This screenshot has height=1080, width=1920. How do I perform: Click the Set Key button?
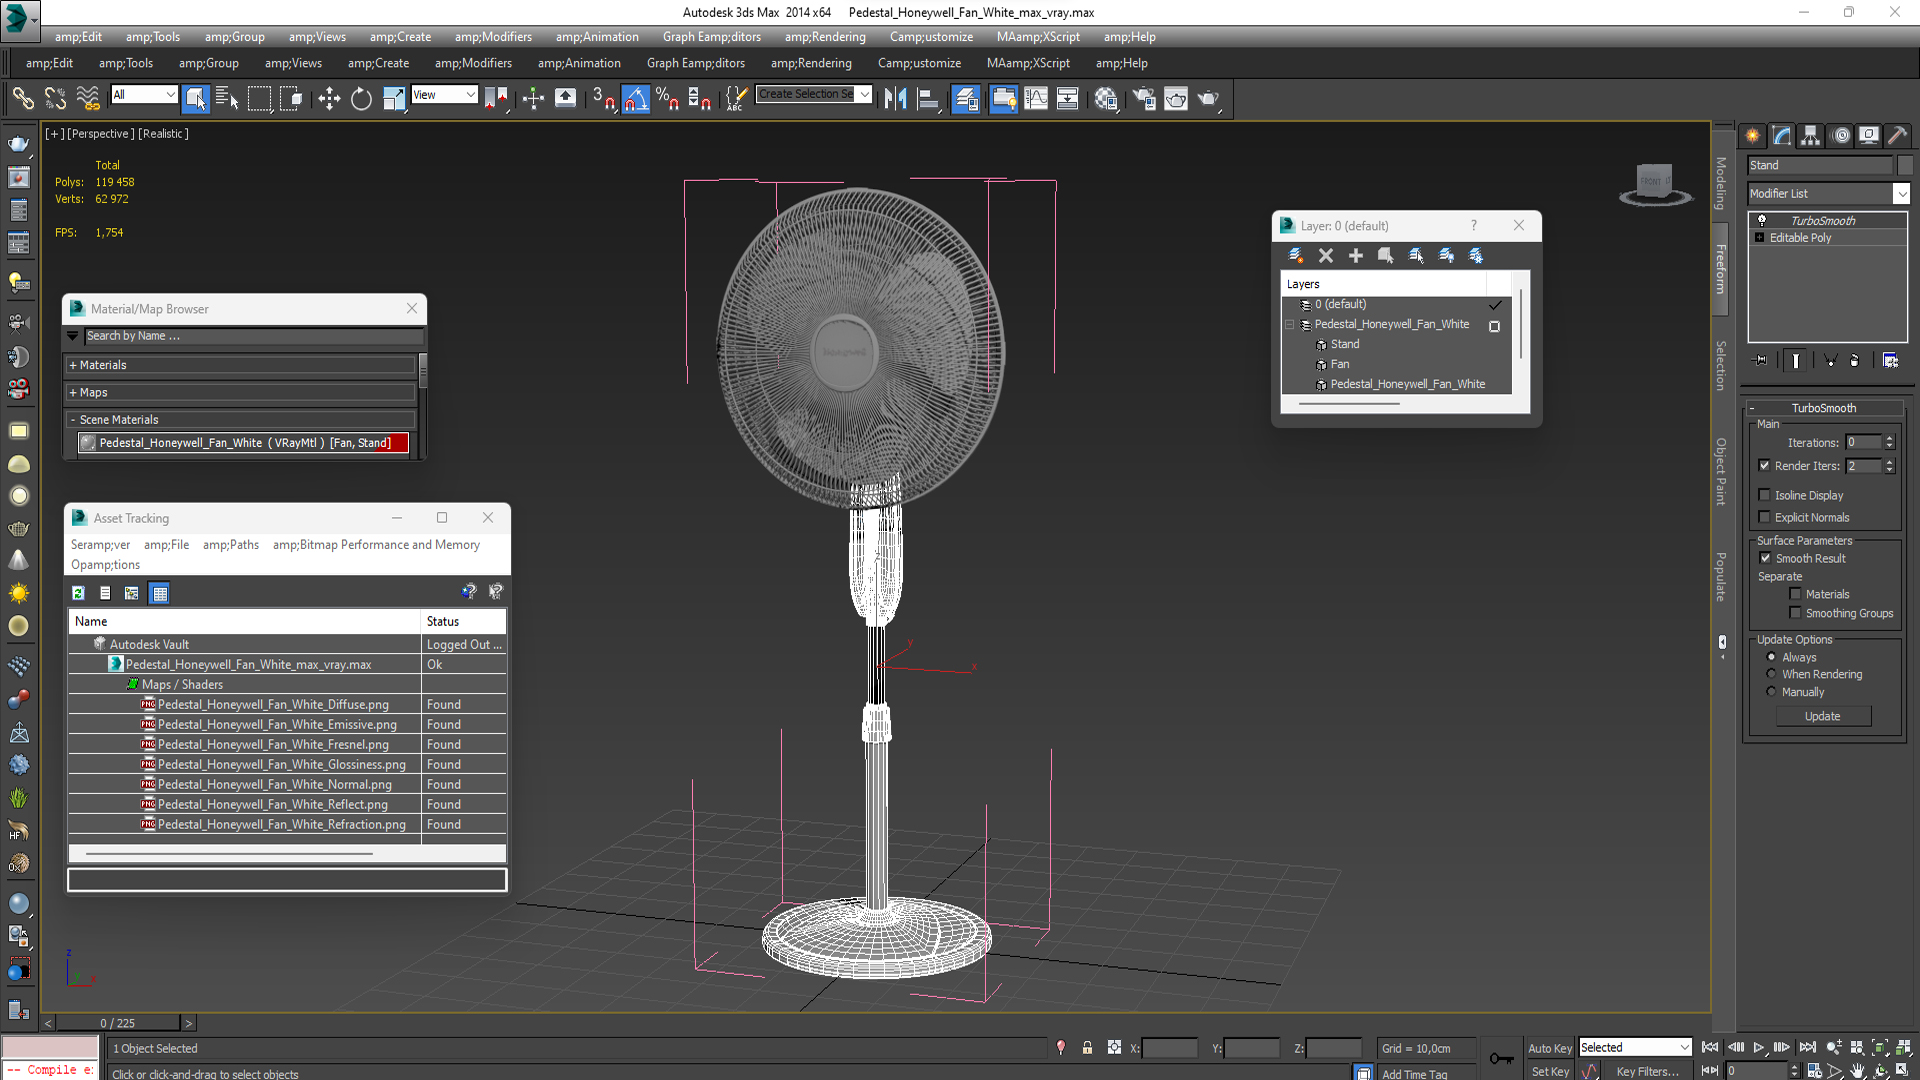pyautogui.click(x=1549, y=1071)
